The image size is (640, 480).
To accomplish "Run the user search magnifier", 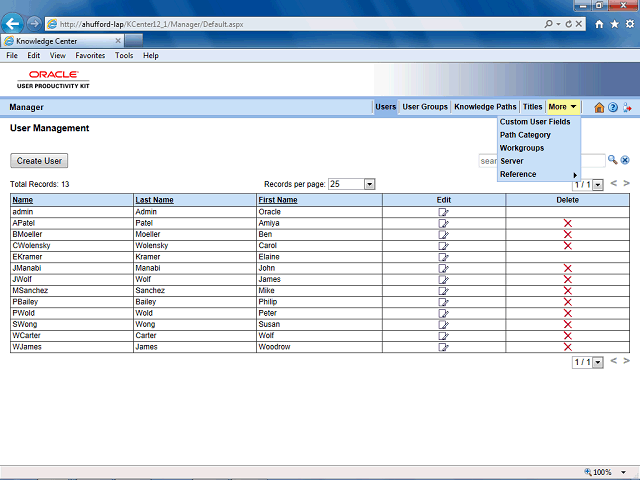I will click(612, 160).
